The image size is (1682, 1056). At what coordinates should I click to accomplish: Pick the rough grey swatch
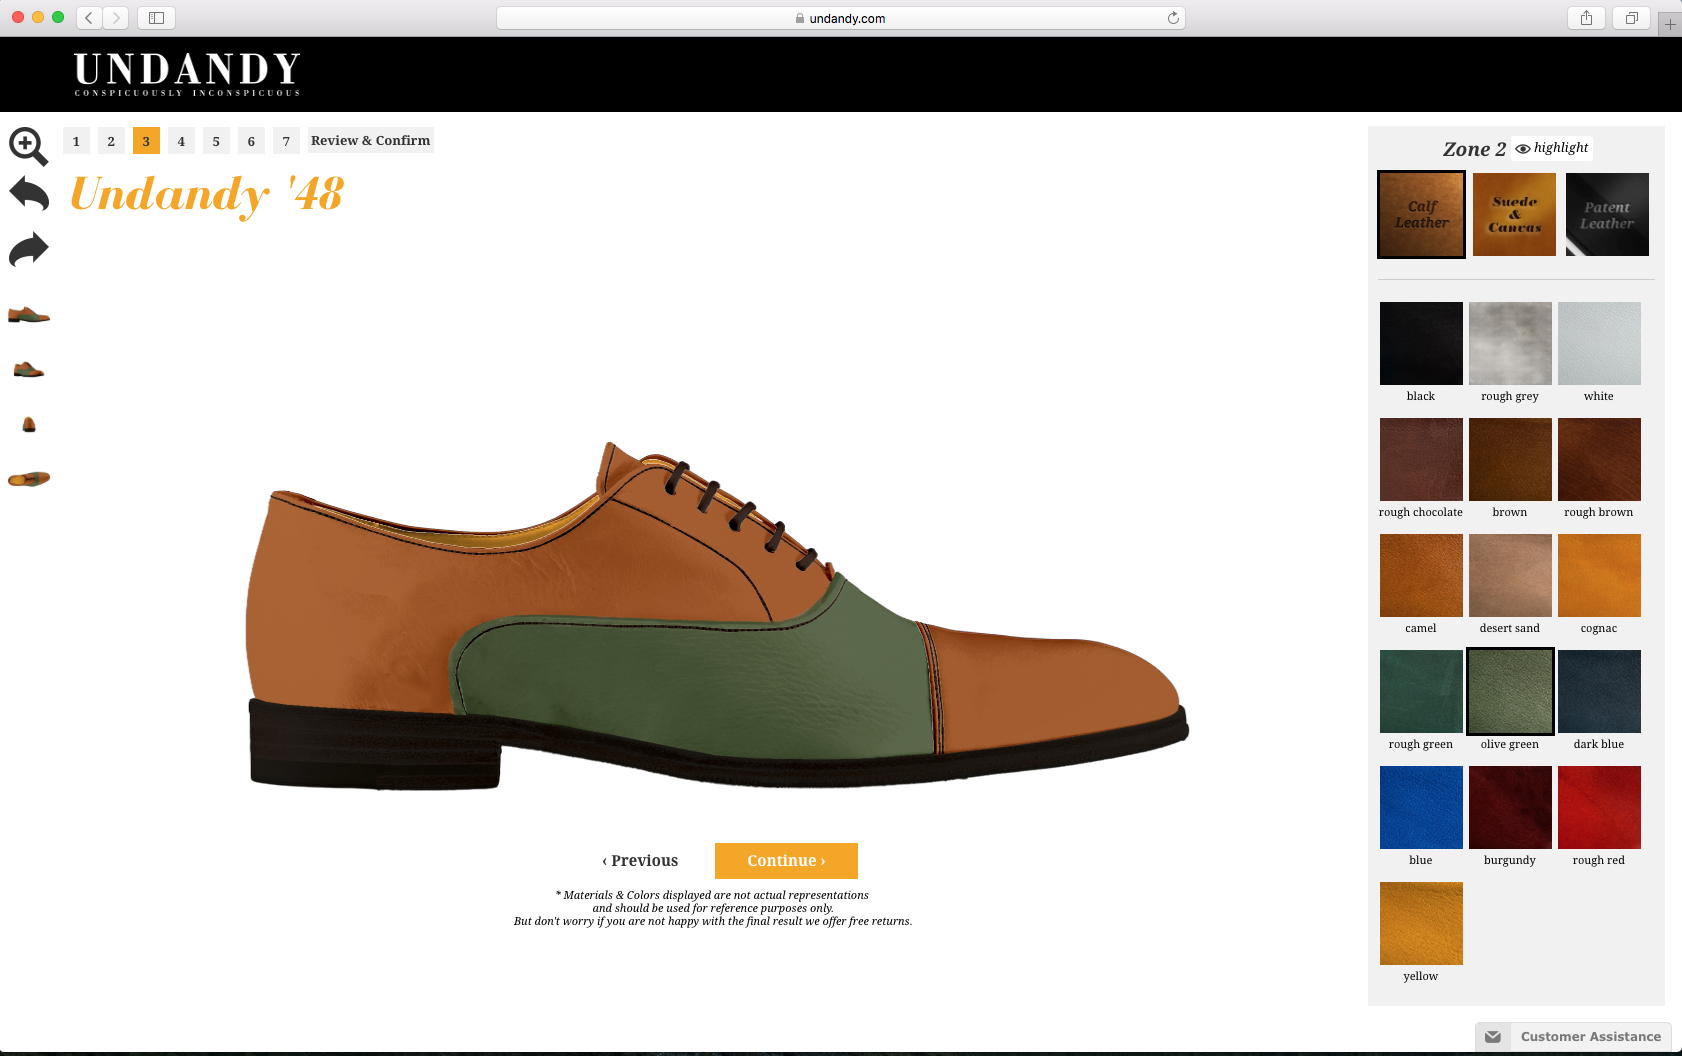pyautogui.click(x=1510, y=343)
